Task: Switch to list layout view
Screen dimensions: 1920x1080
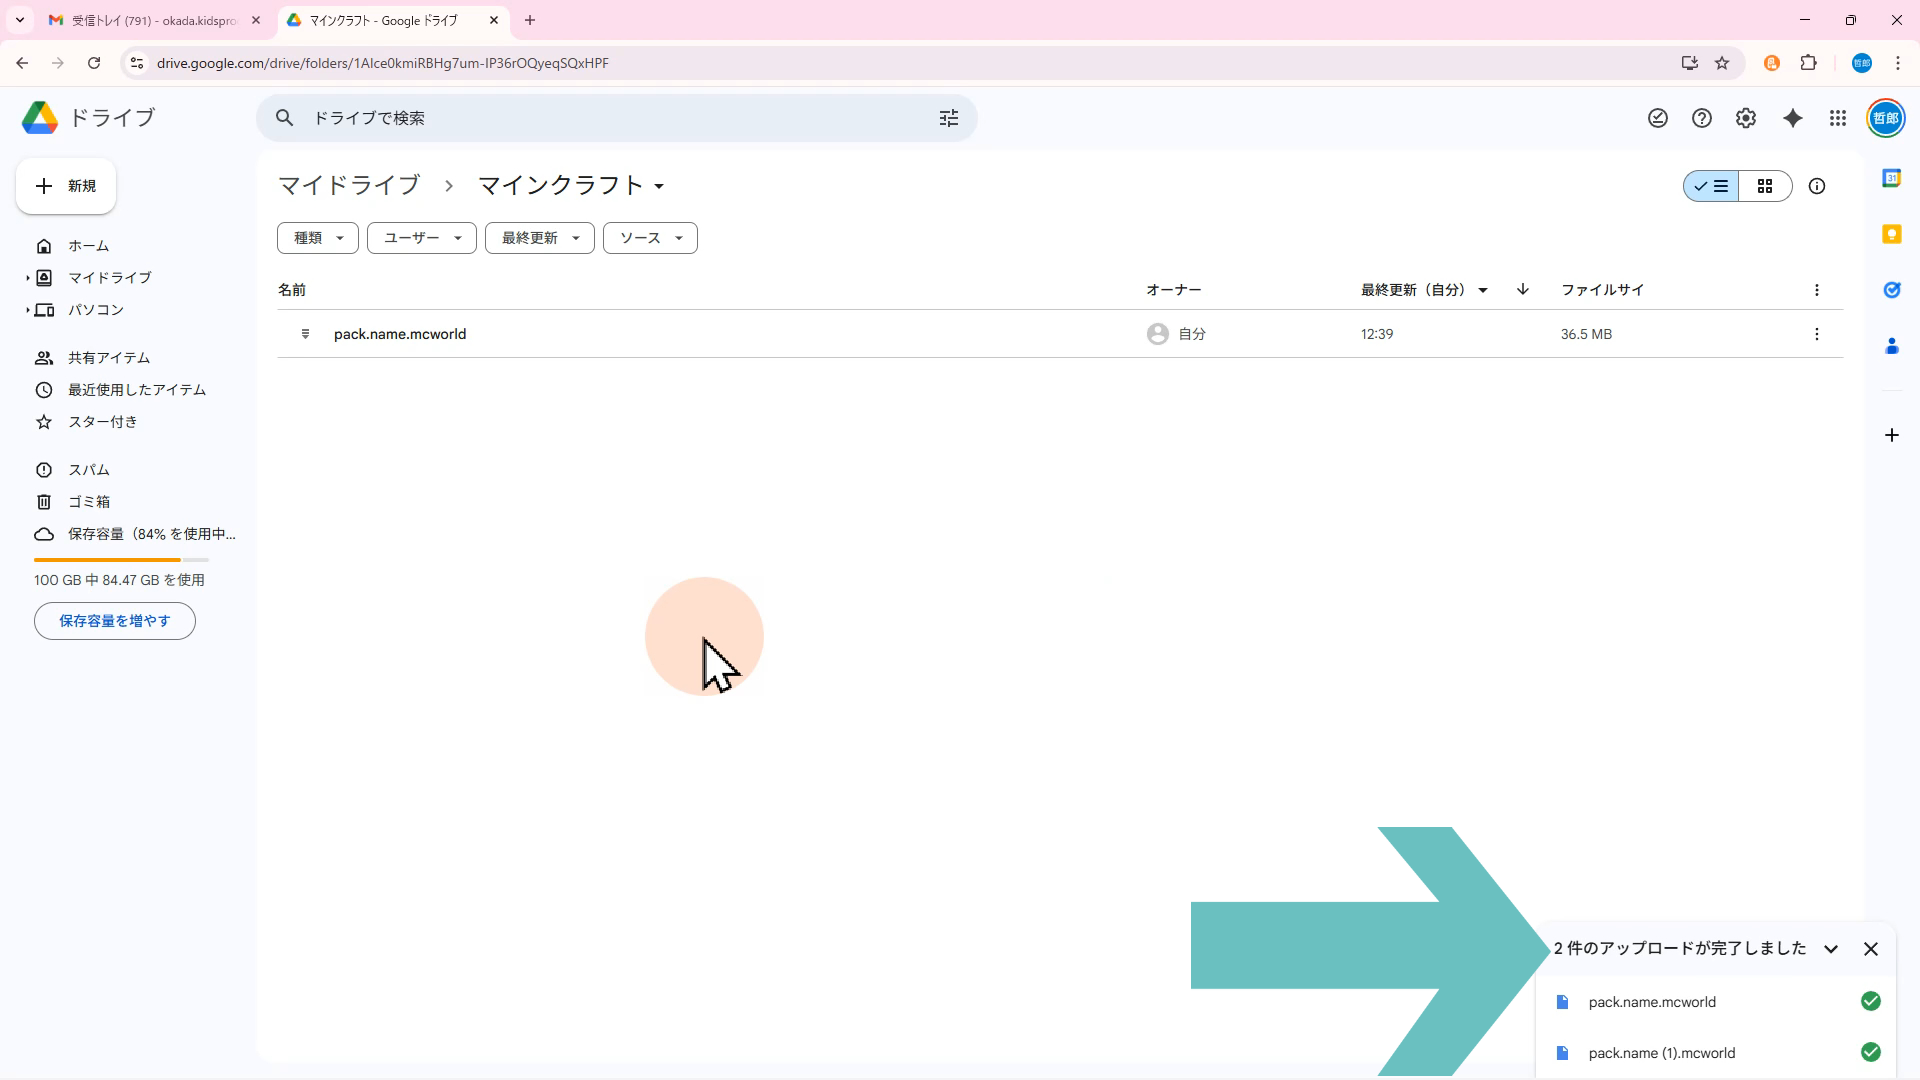Action: pyautogui.click(x=1711, y=186)
